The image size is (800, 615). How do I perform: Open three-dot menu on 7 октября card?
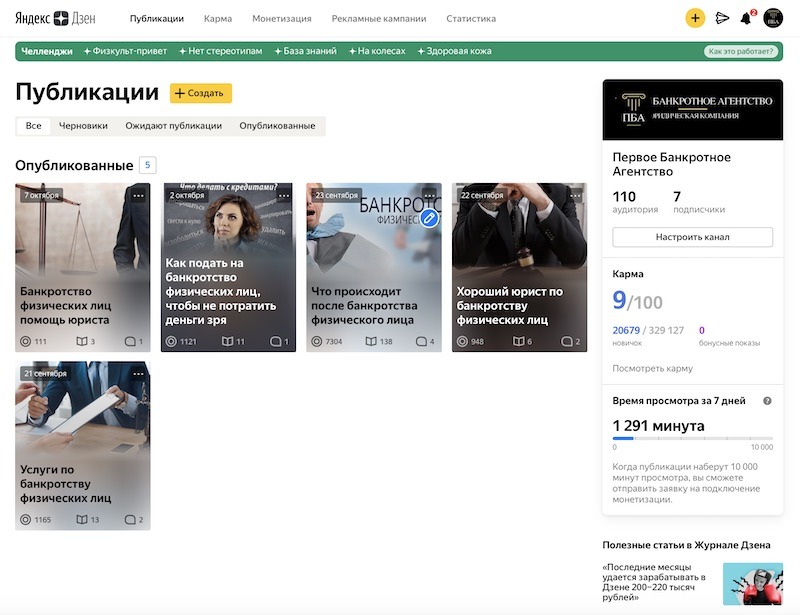pyautogui.click(x=138, y=195)
